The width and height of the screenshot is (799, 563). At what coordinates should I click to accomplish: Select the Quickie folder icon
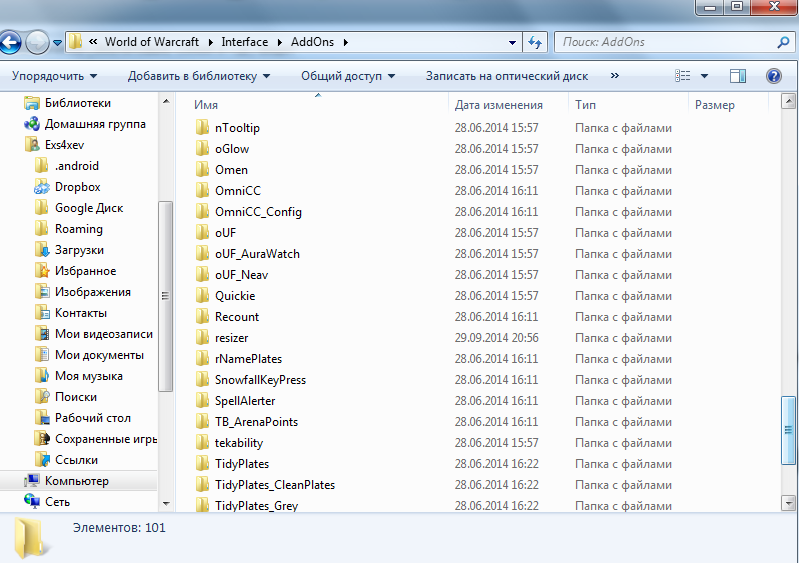[202, 296]
